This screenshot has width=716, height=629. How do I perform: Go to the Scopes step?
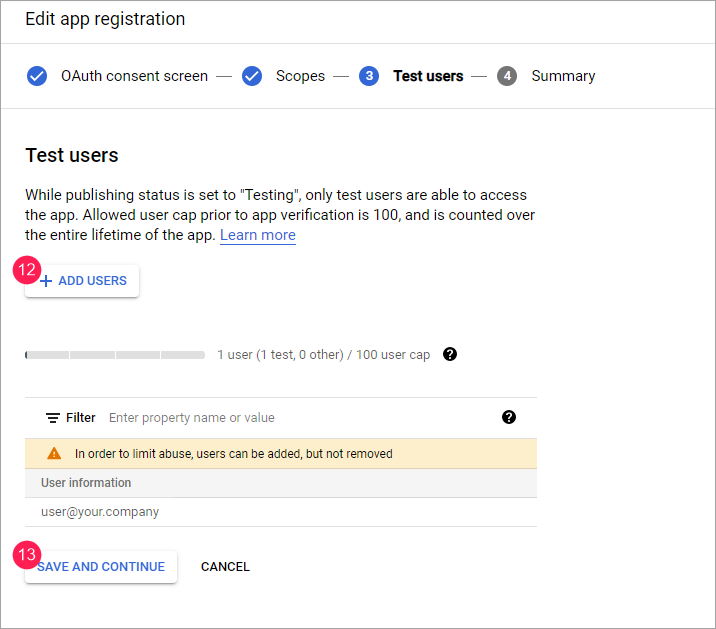point(300,76)
